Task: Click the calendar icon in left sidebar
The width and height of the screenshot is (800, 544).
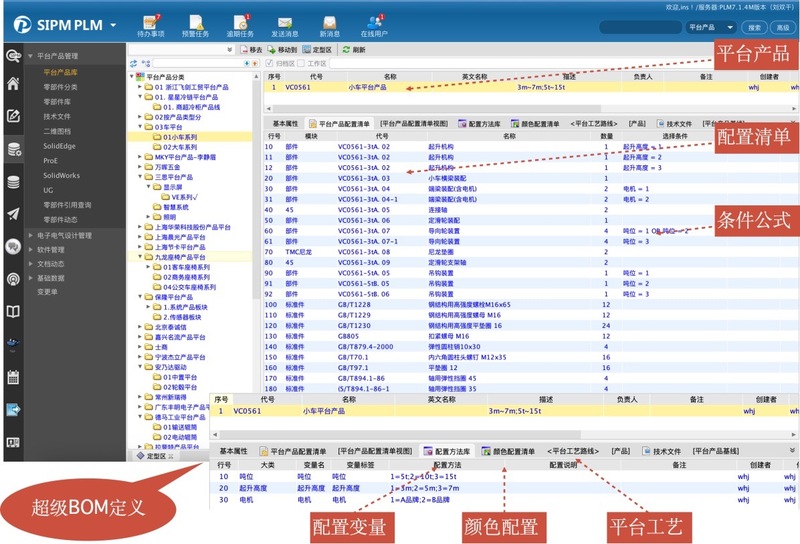Action: coord(13,377)
